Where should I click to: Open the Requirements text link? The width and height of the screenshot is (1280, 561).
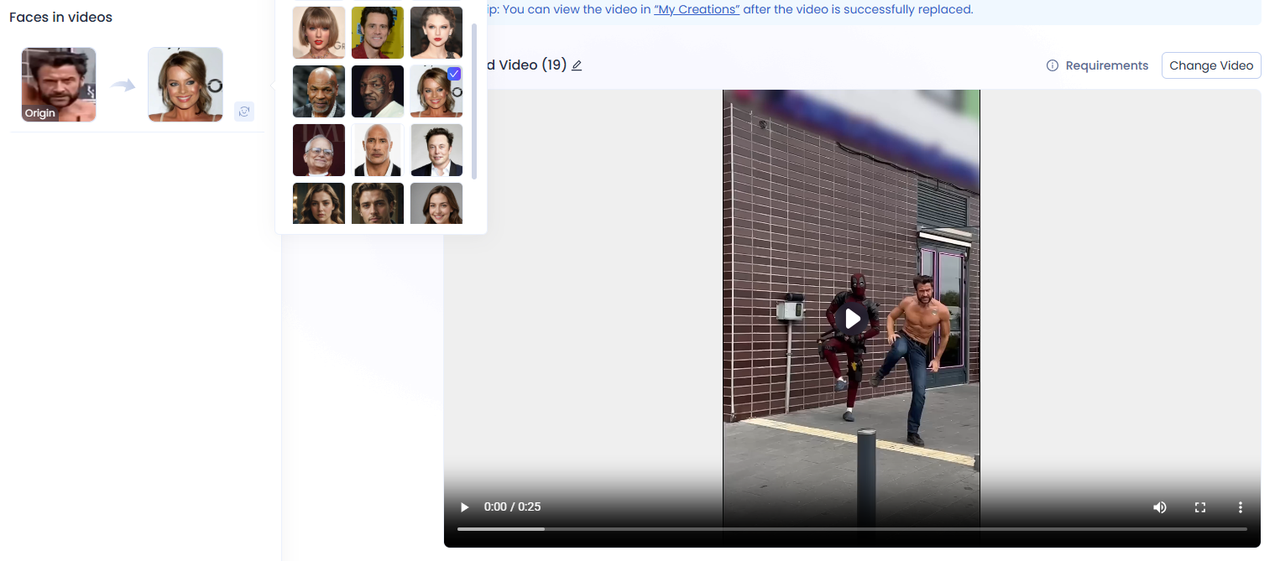point(1106,66)
